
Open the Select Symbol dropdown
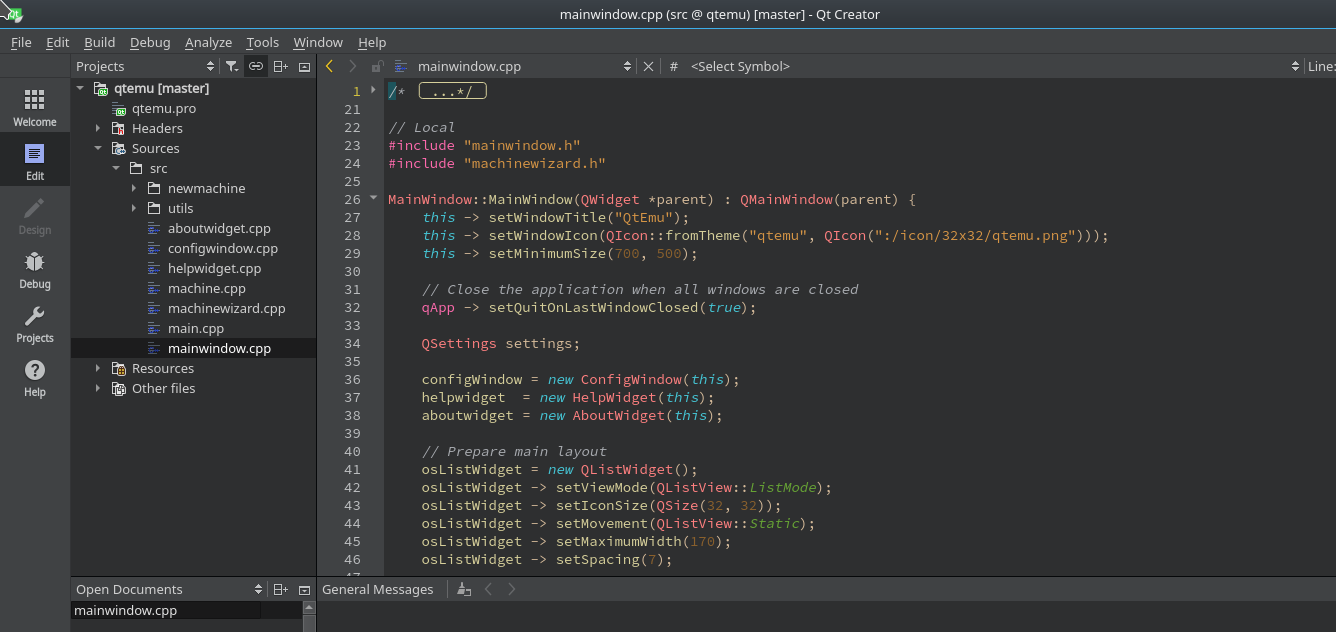[x=1295, y=66]
